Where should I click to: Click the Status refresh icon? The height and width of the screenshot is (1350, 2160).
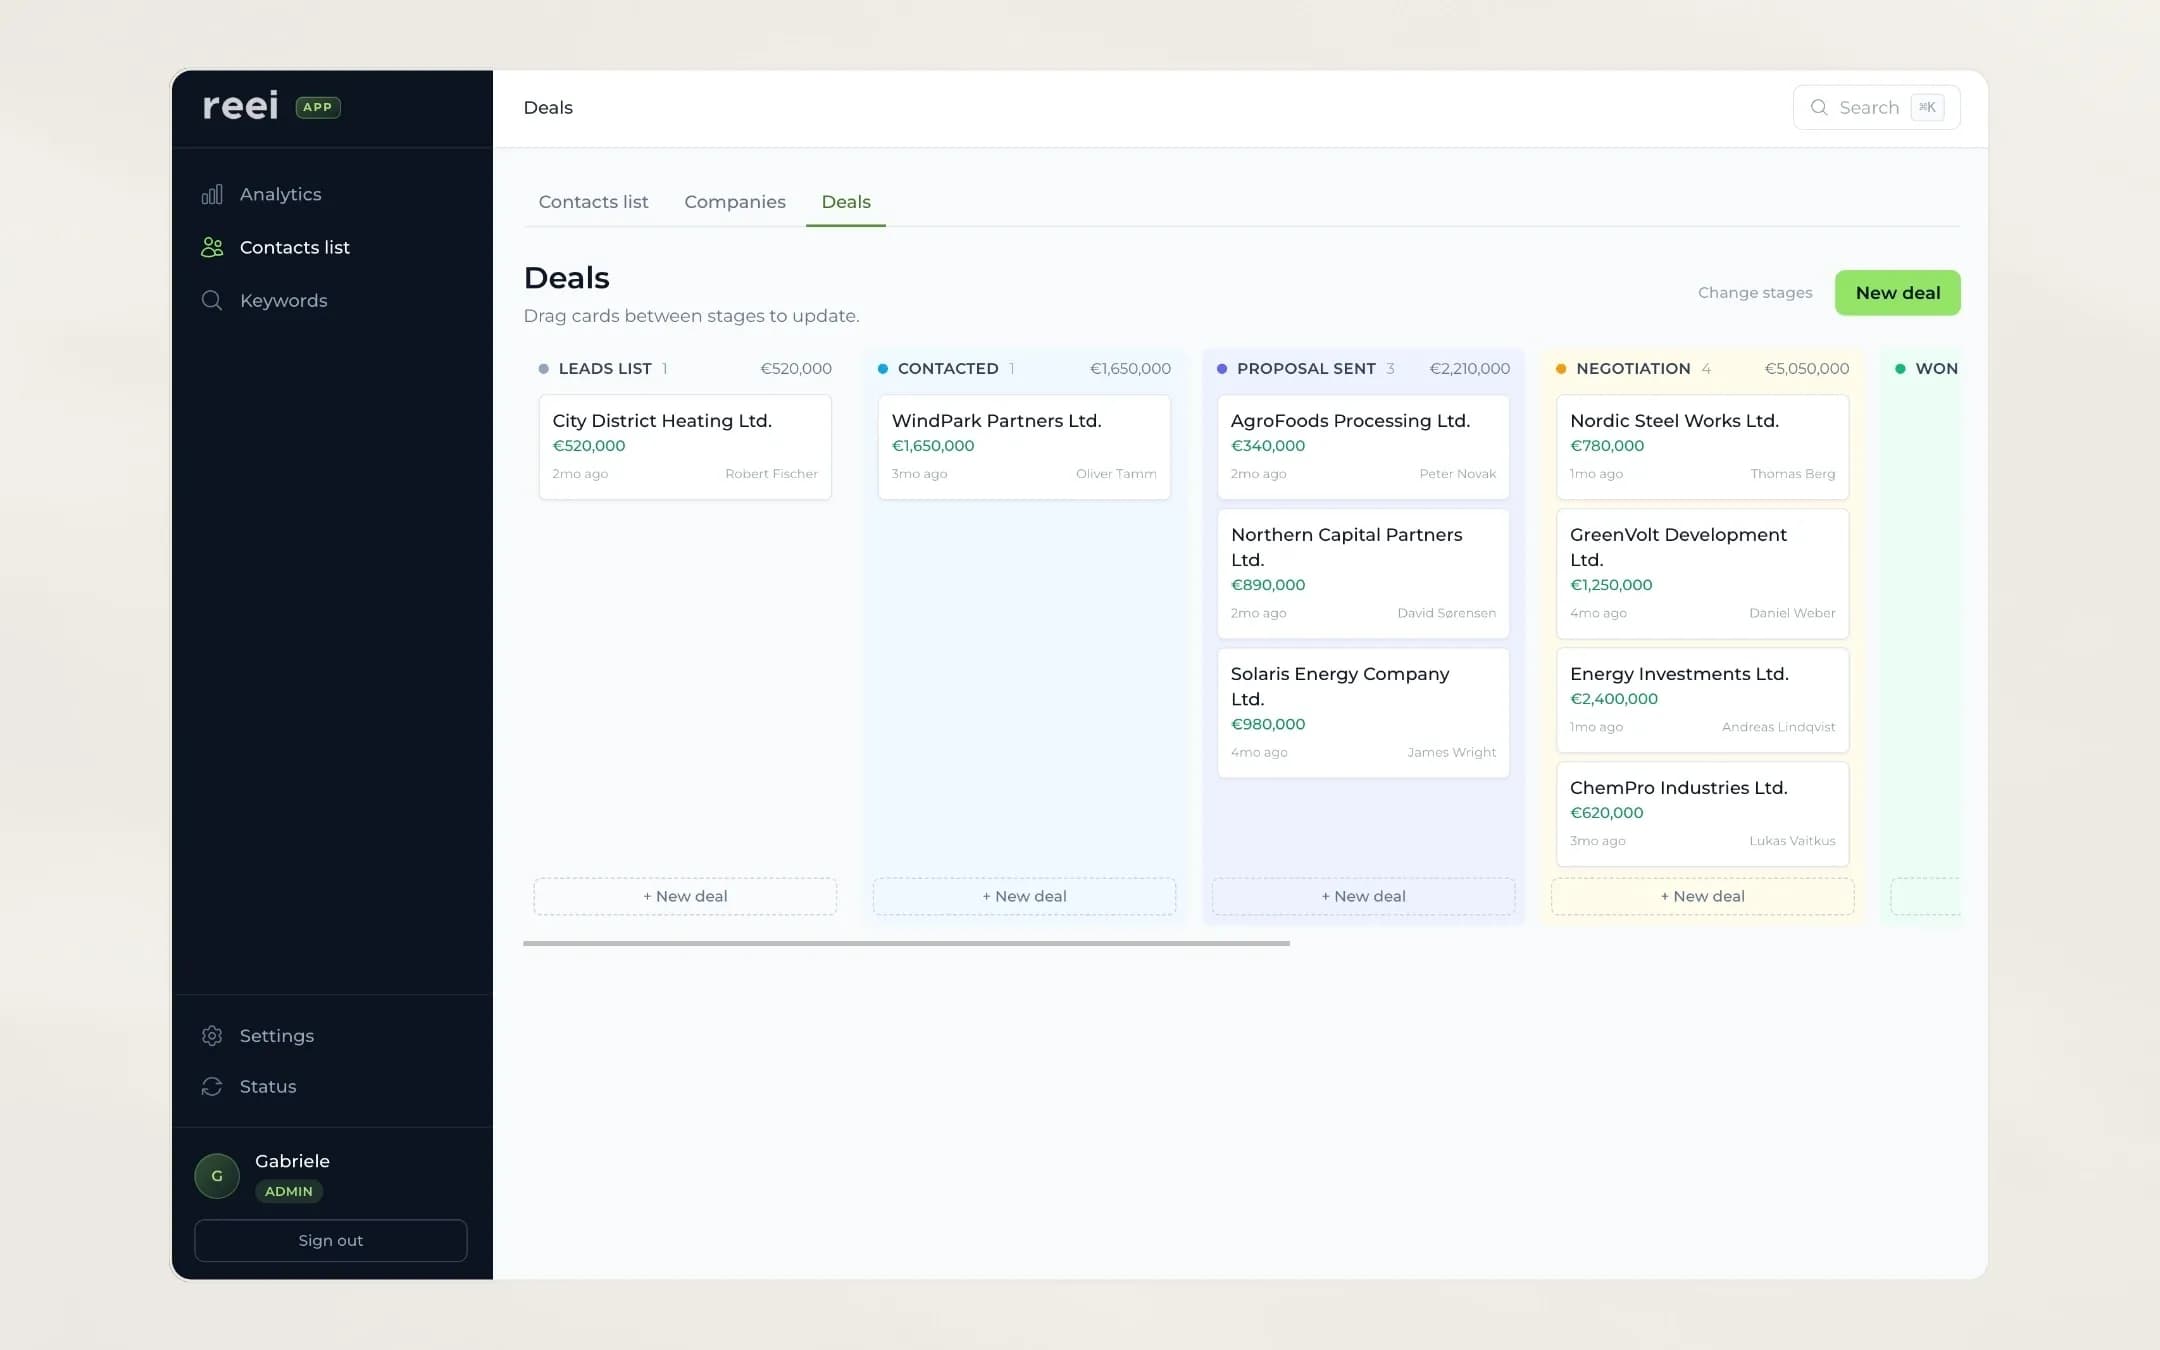[212, 1086]
